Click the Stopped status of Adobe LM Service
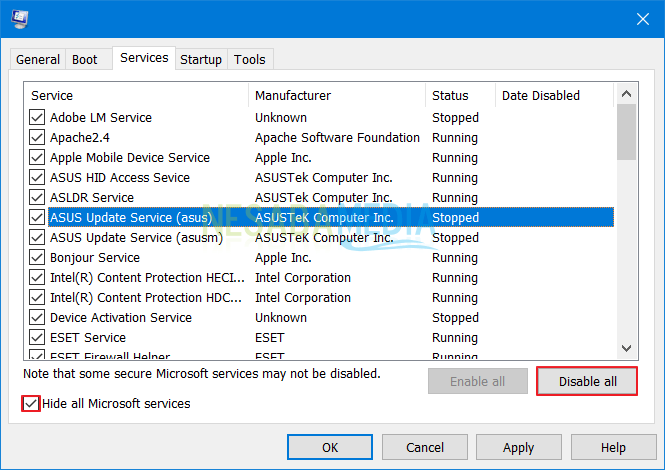The height and width of the screenshot is (470, 665). (455, 118)
